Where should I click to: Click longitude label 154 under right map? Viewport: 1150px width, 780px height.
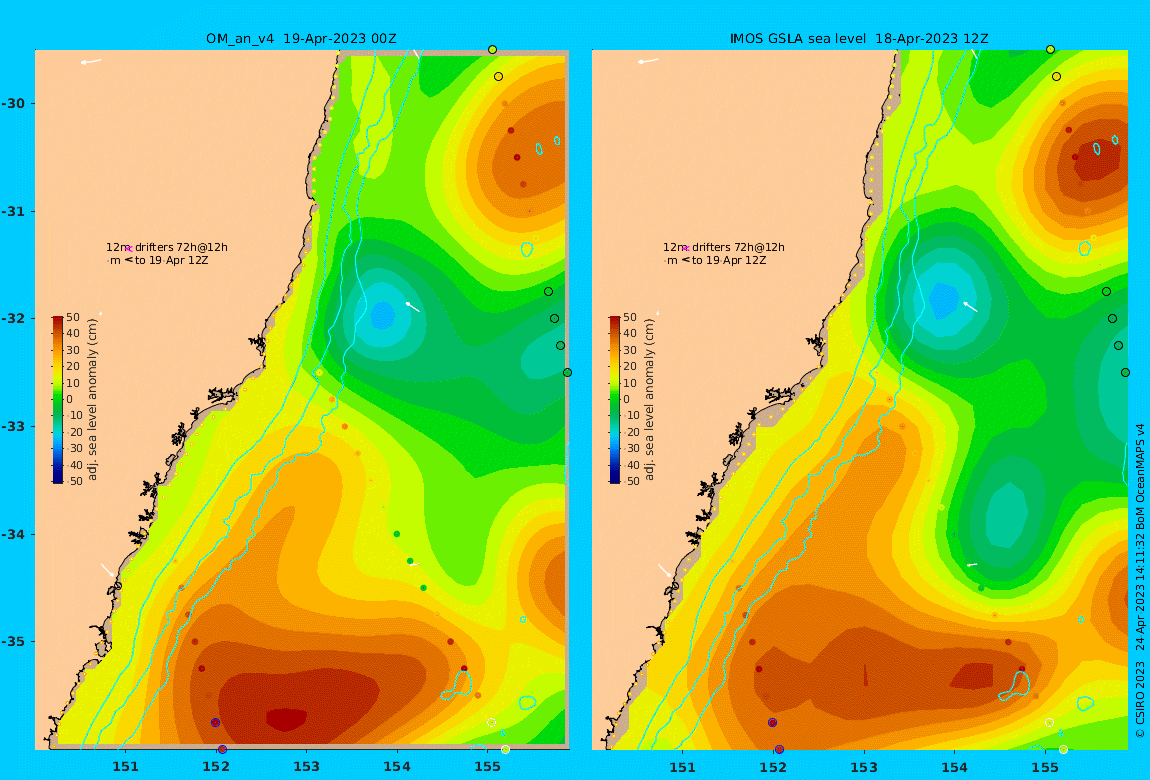(x=954, y=767)
